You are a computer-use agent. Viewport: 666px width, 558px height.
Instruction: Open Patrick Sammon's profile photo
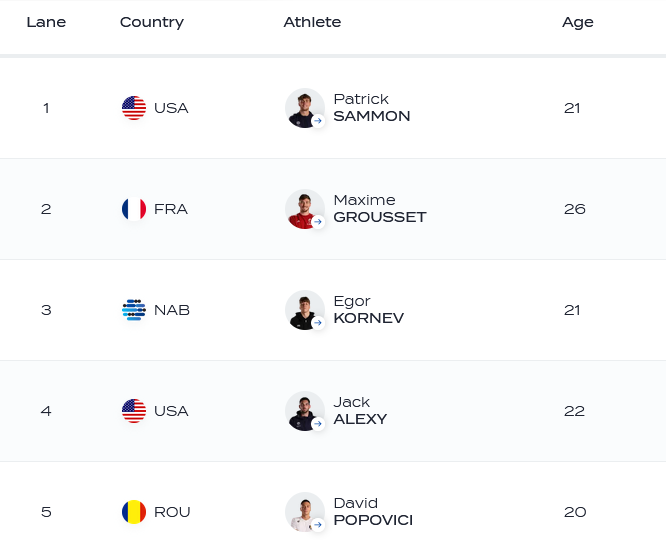304,108
